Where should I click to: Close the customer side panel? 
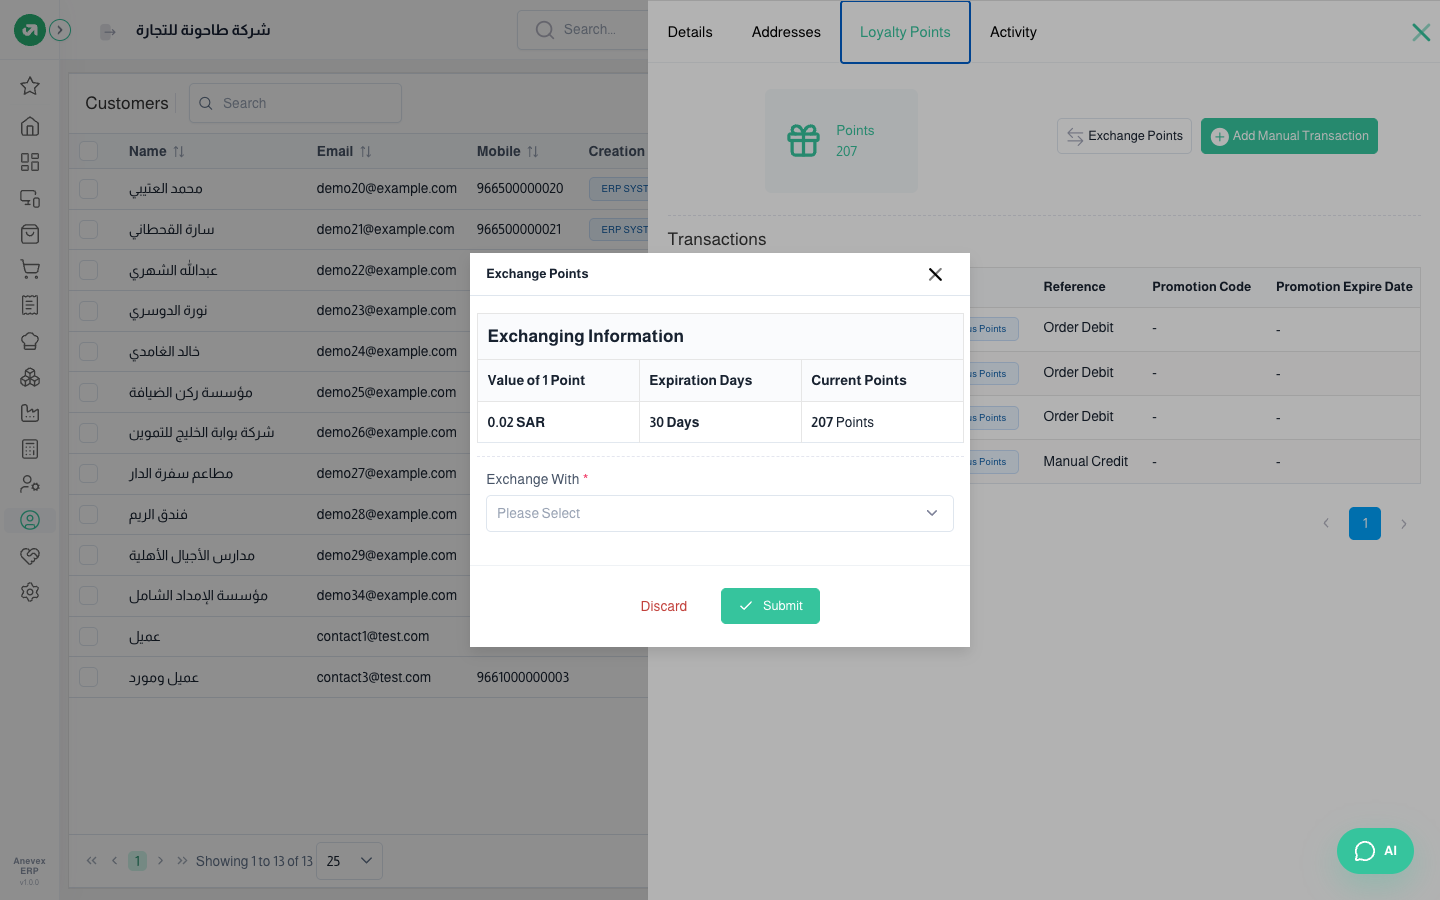1421,32
